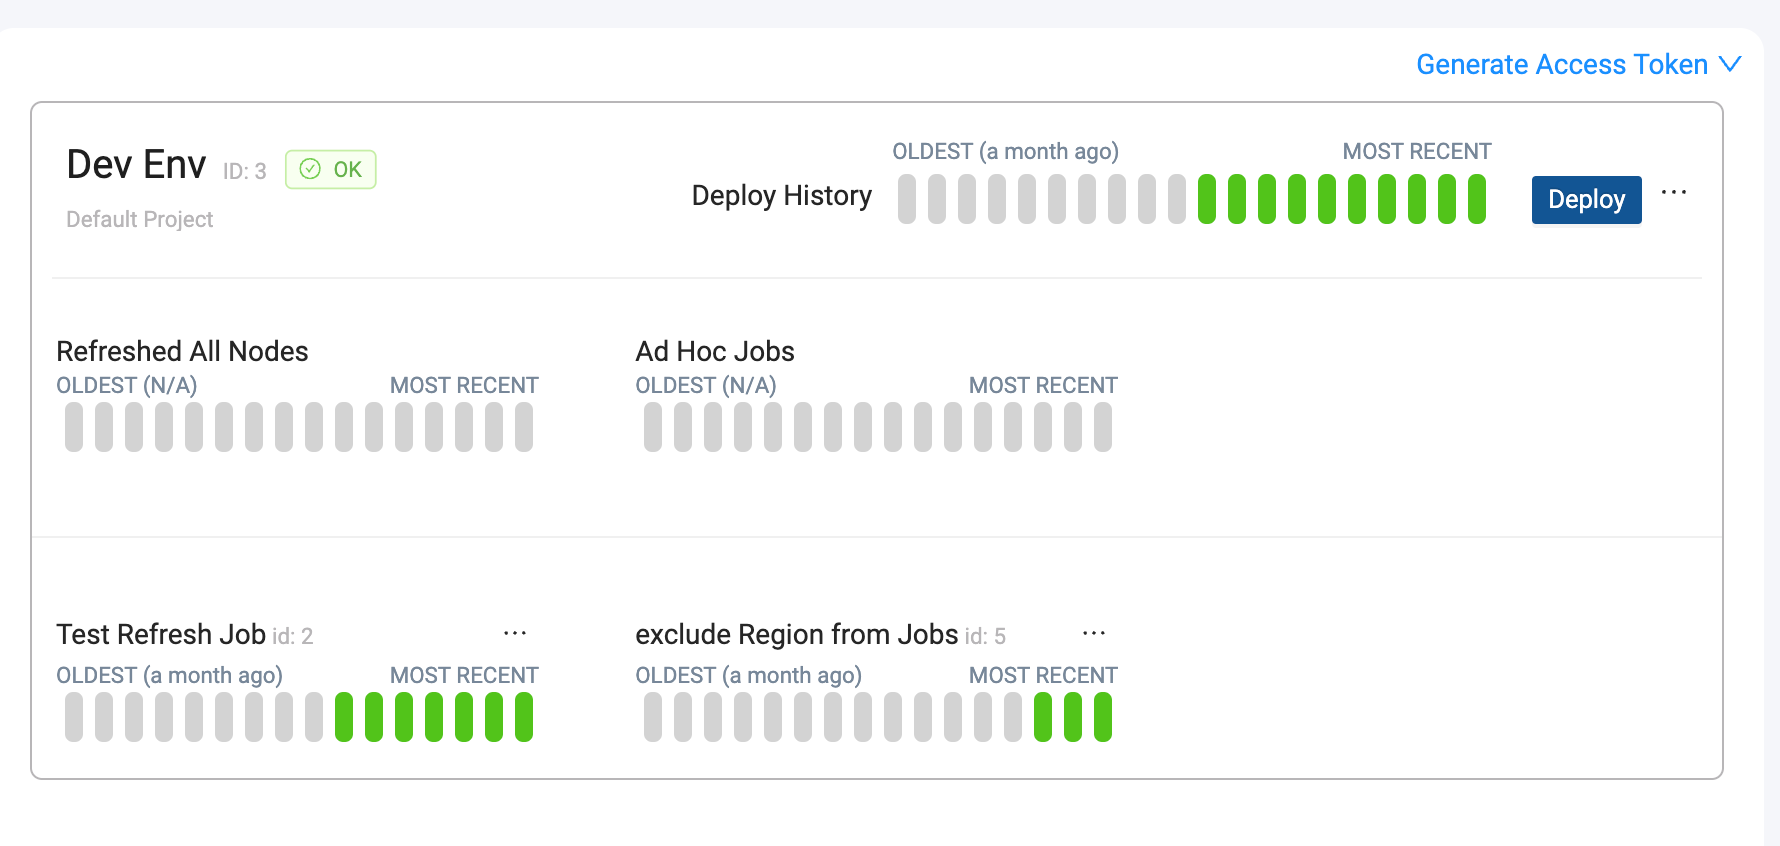The image size is (1780, 846).
Task: Click the oldest Refreshed All Nodes bar
Action: click(74, 427)
